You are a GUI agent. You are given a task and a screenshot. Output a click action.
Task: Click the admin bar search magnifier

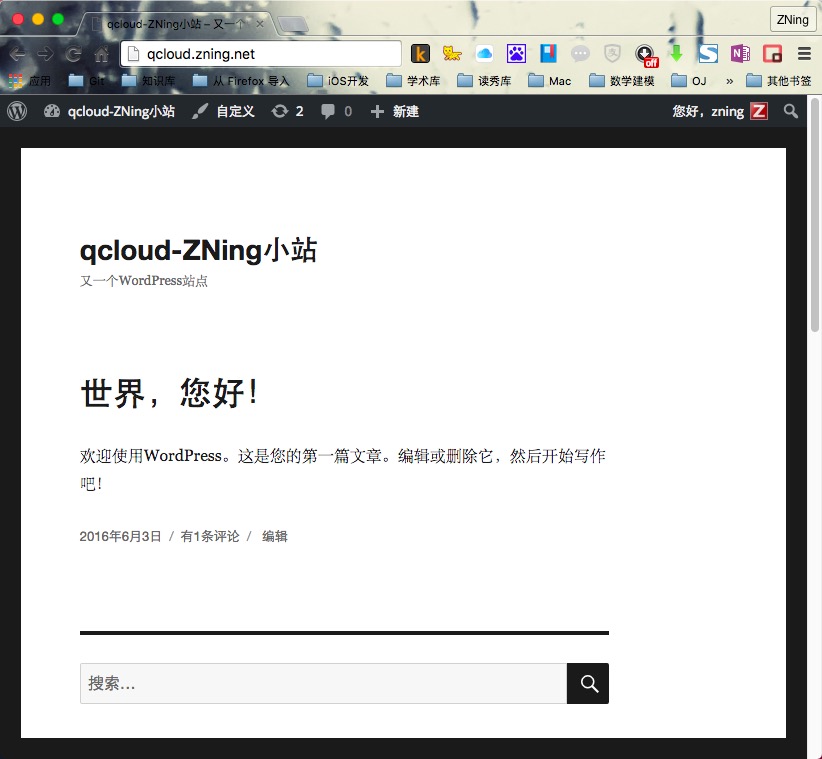pyautogui.click(x=791, y=111)
